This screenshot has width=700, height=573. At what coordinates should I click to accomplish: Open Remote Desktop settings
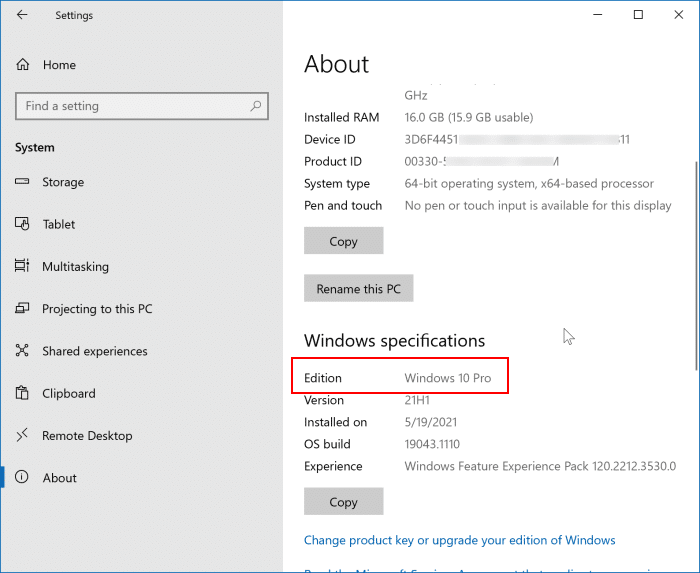[x=87, y=436]
